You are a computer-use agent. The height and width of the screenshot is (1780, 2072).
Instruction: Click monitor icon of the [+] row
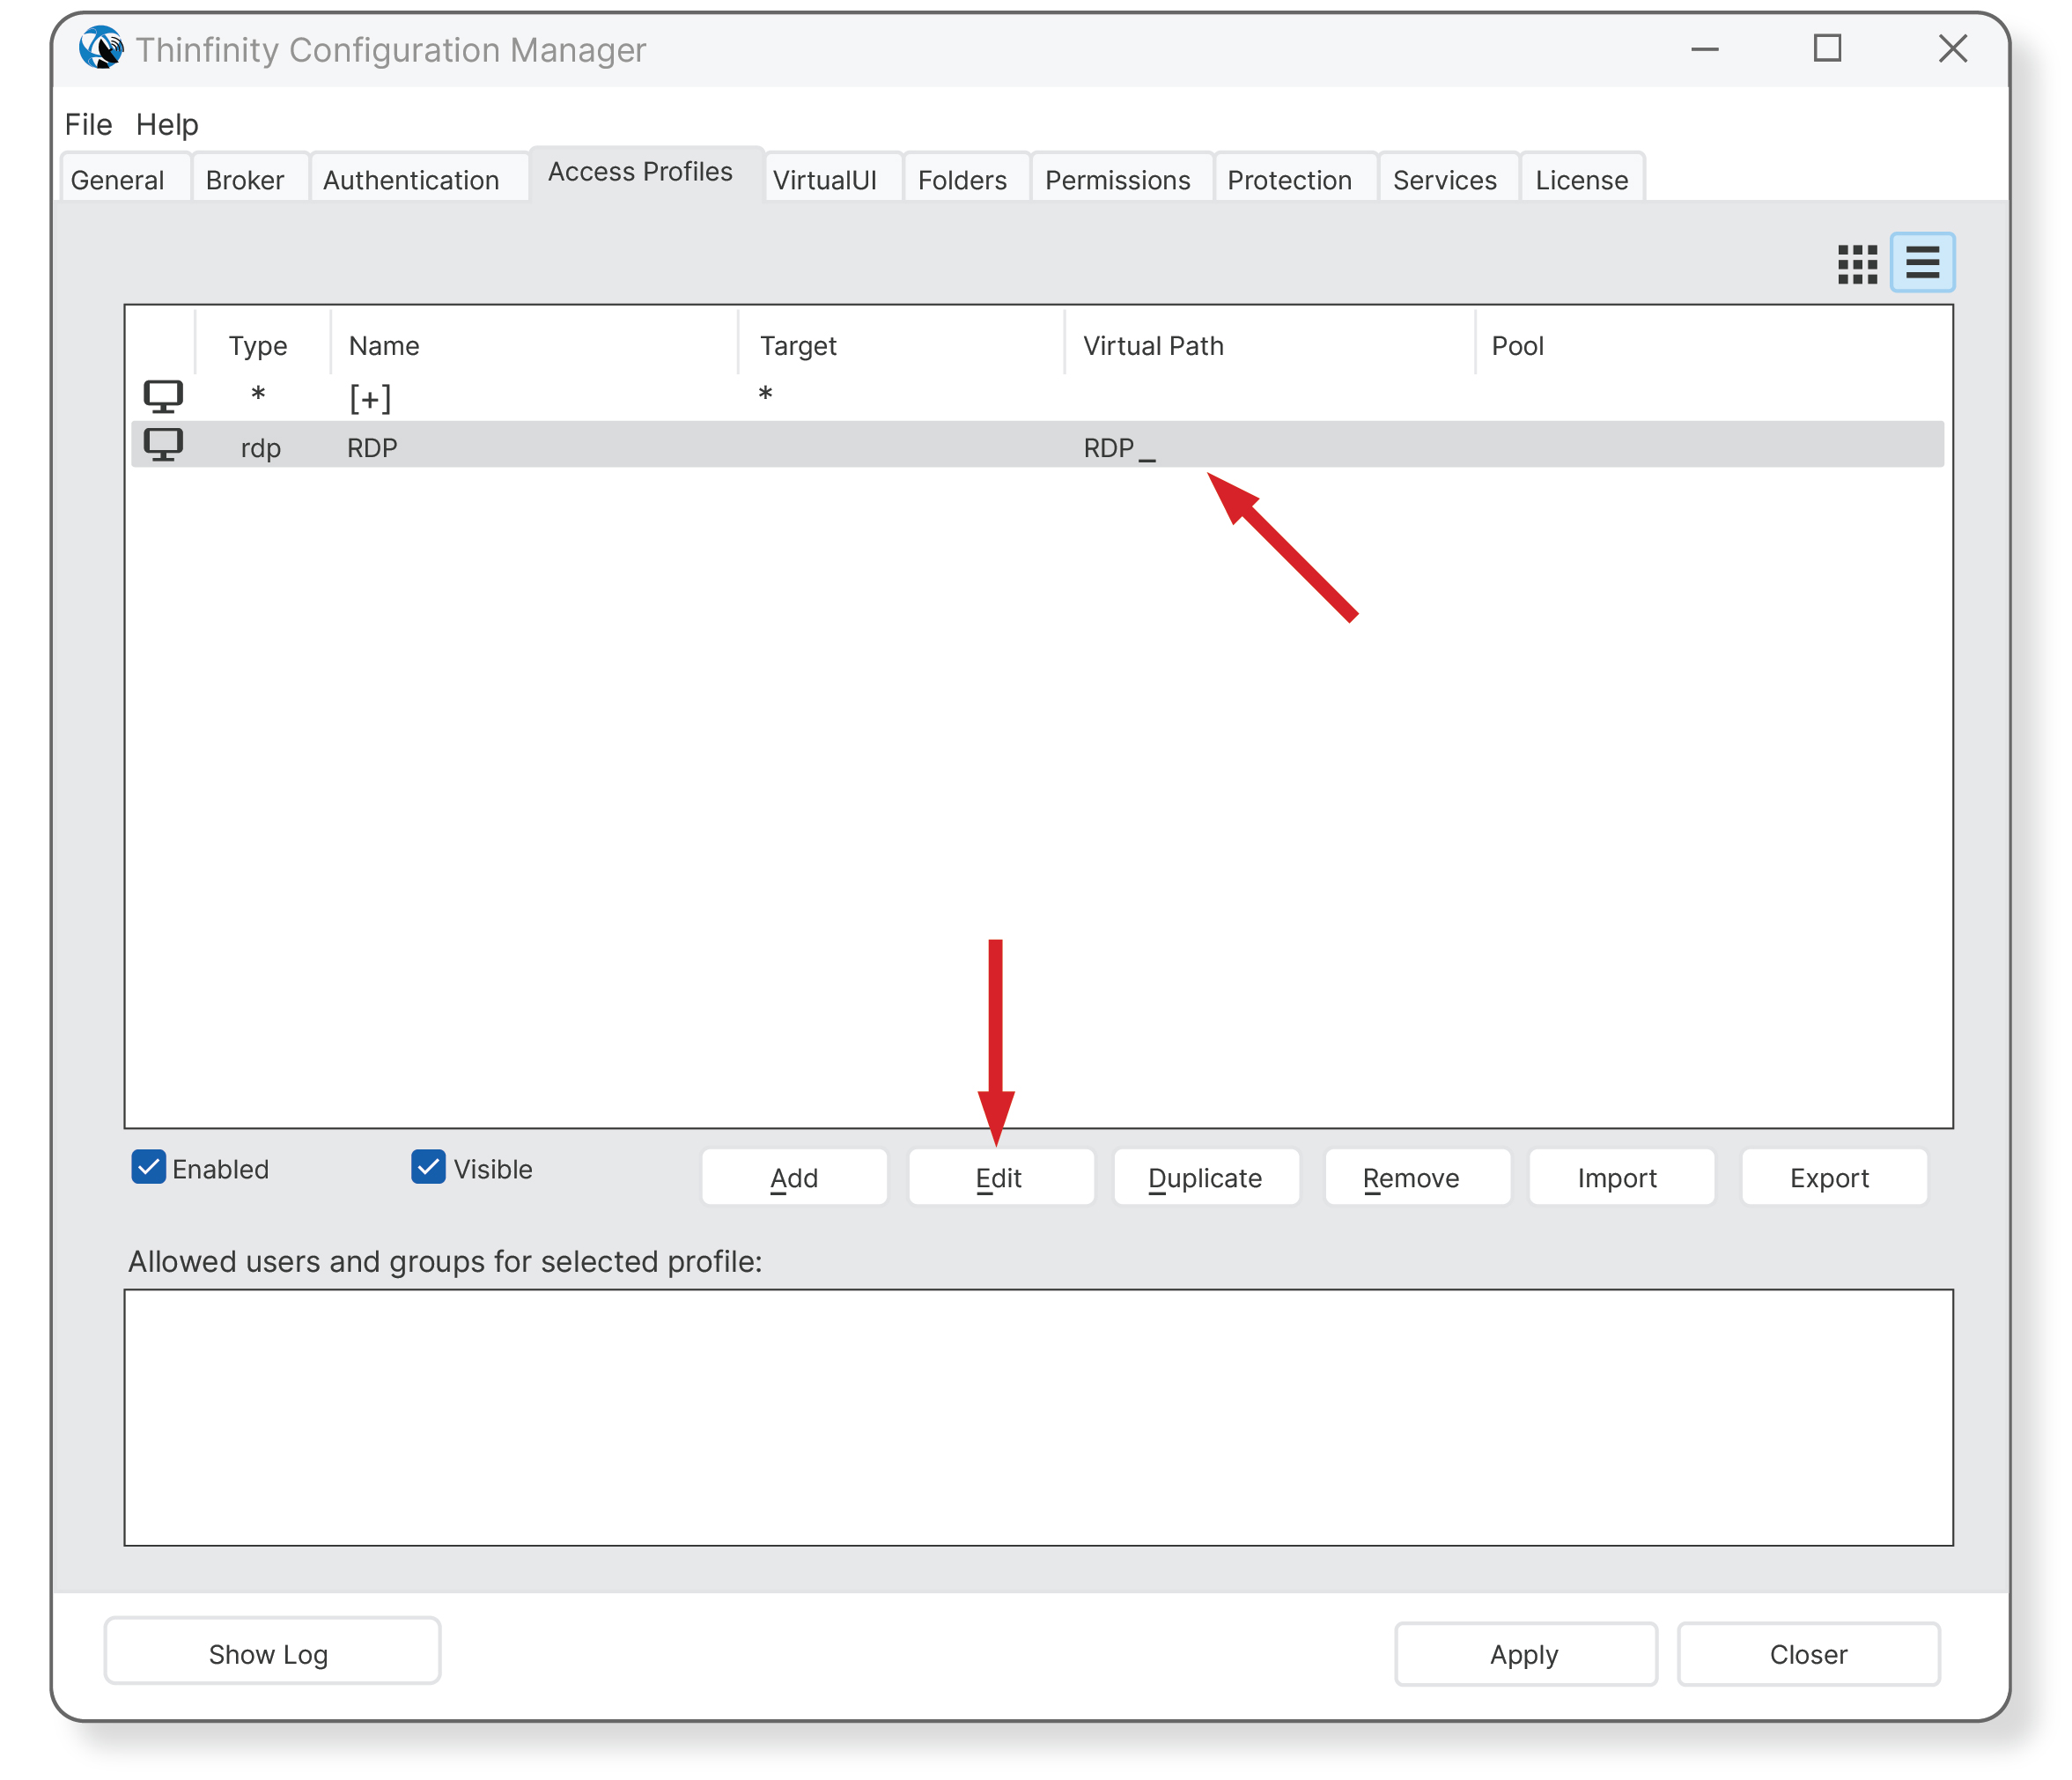163,397
